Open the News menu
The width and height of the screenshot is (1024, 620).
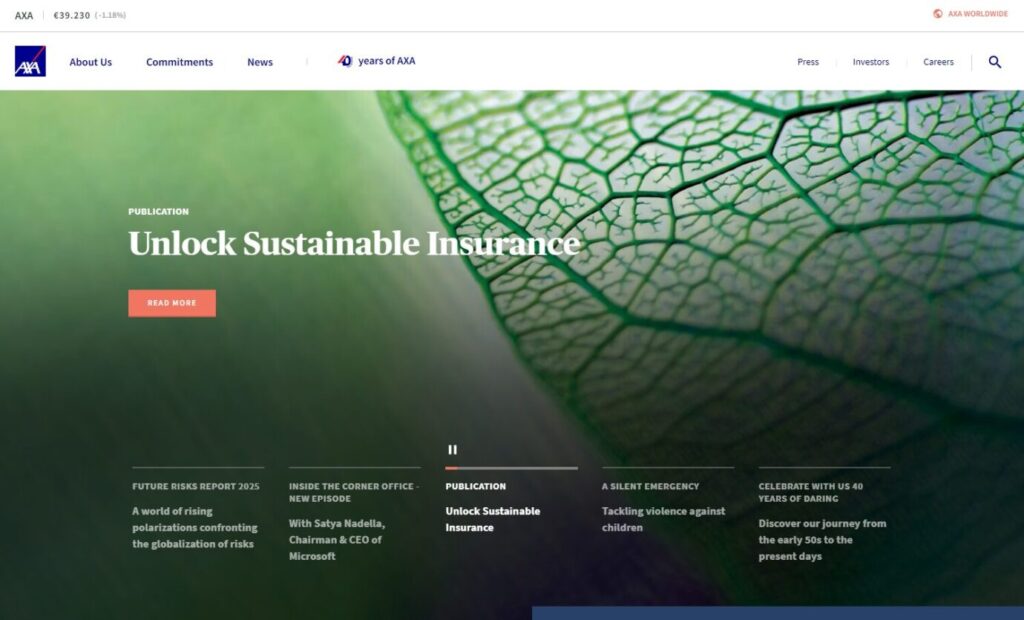point(260,62)
